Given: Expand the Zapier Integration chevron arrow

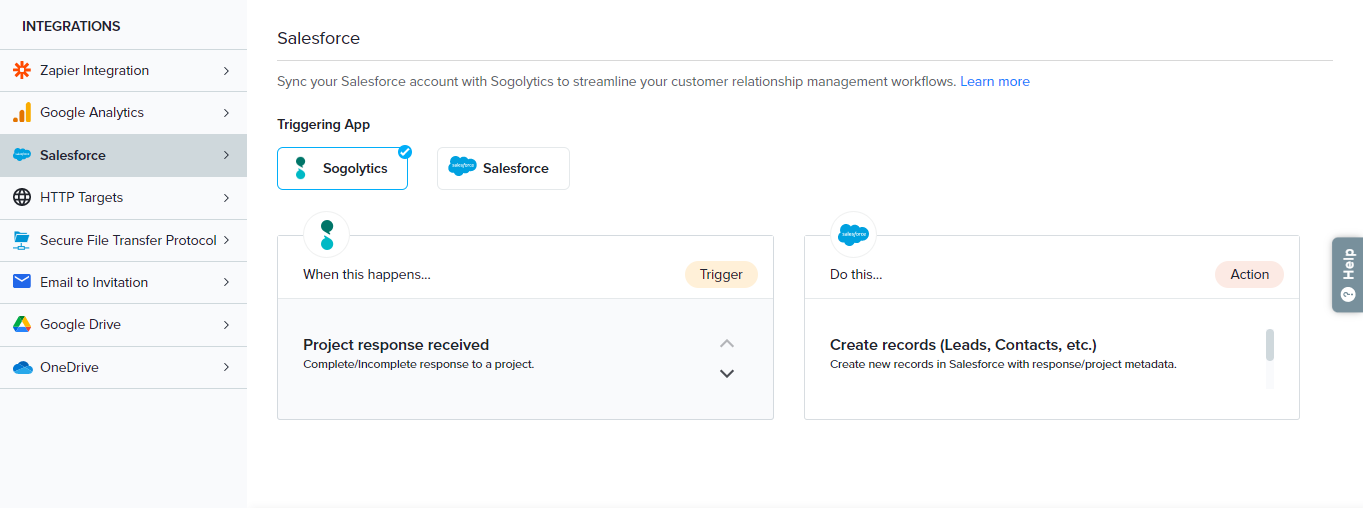Looking at the screenshot, I should [x=227, y=71].
